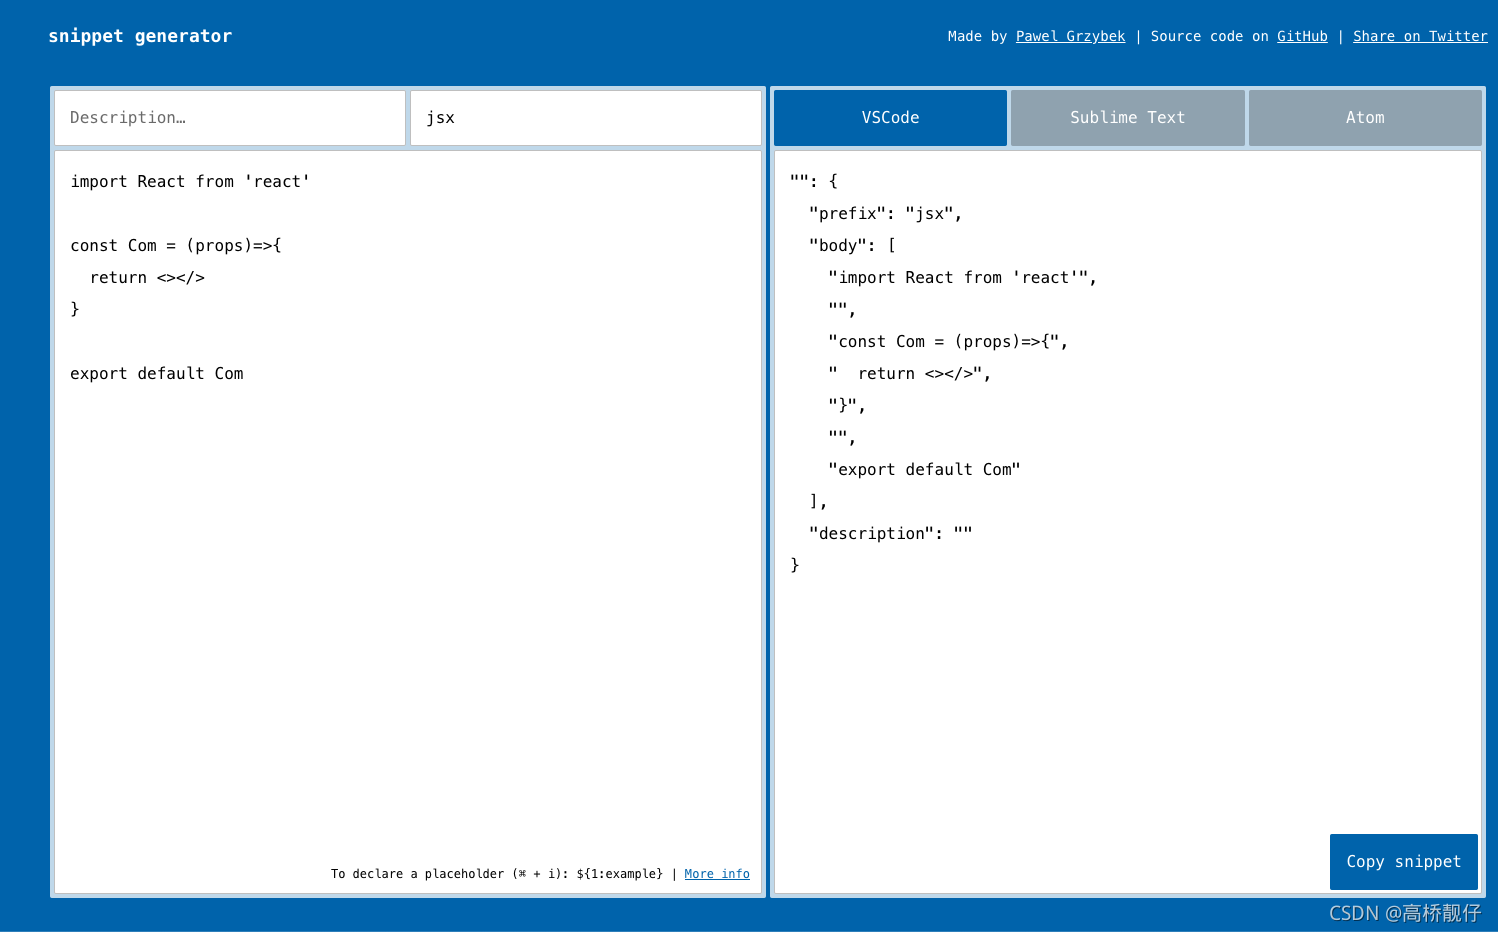Click the "prefix": "jsx" output line
The width and height of the screenshot is (1498, 932).
tap(885, 214)
